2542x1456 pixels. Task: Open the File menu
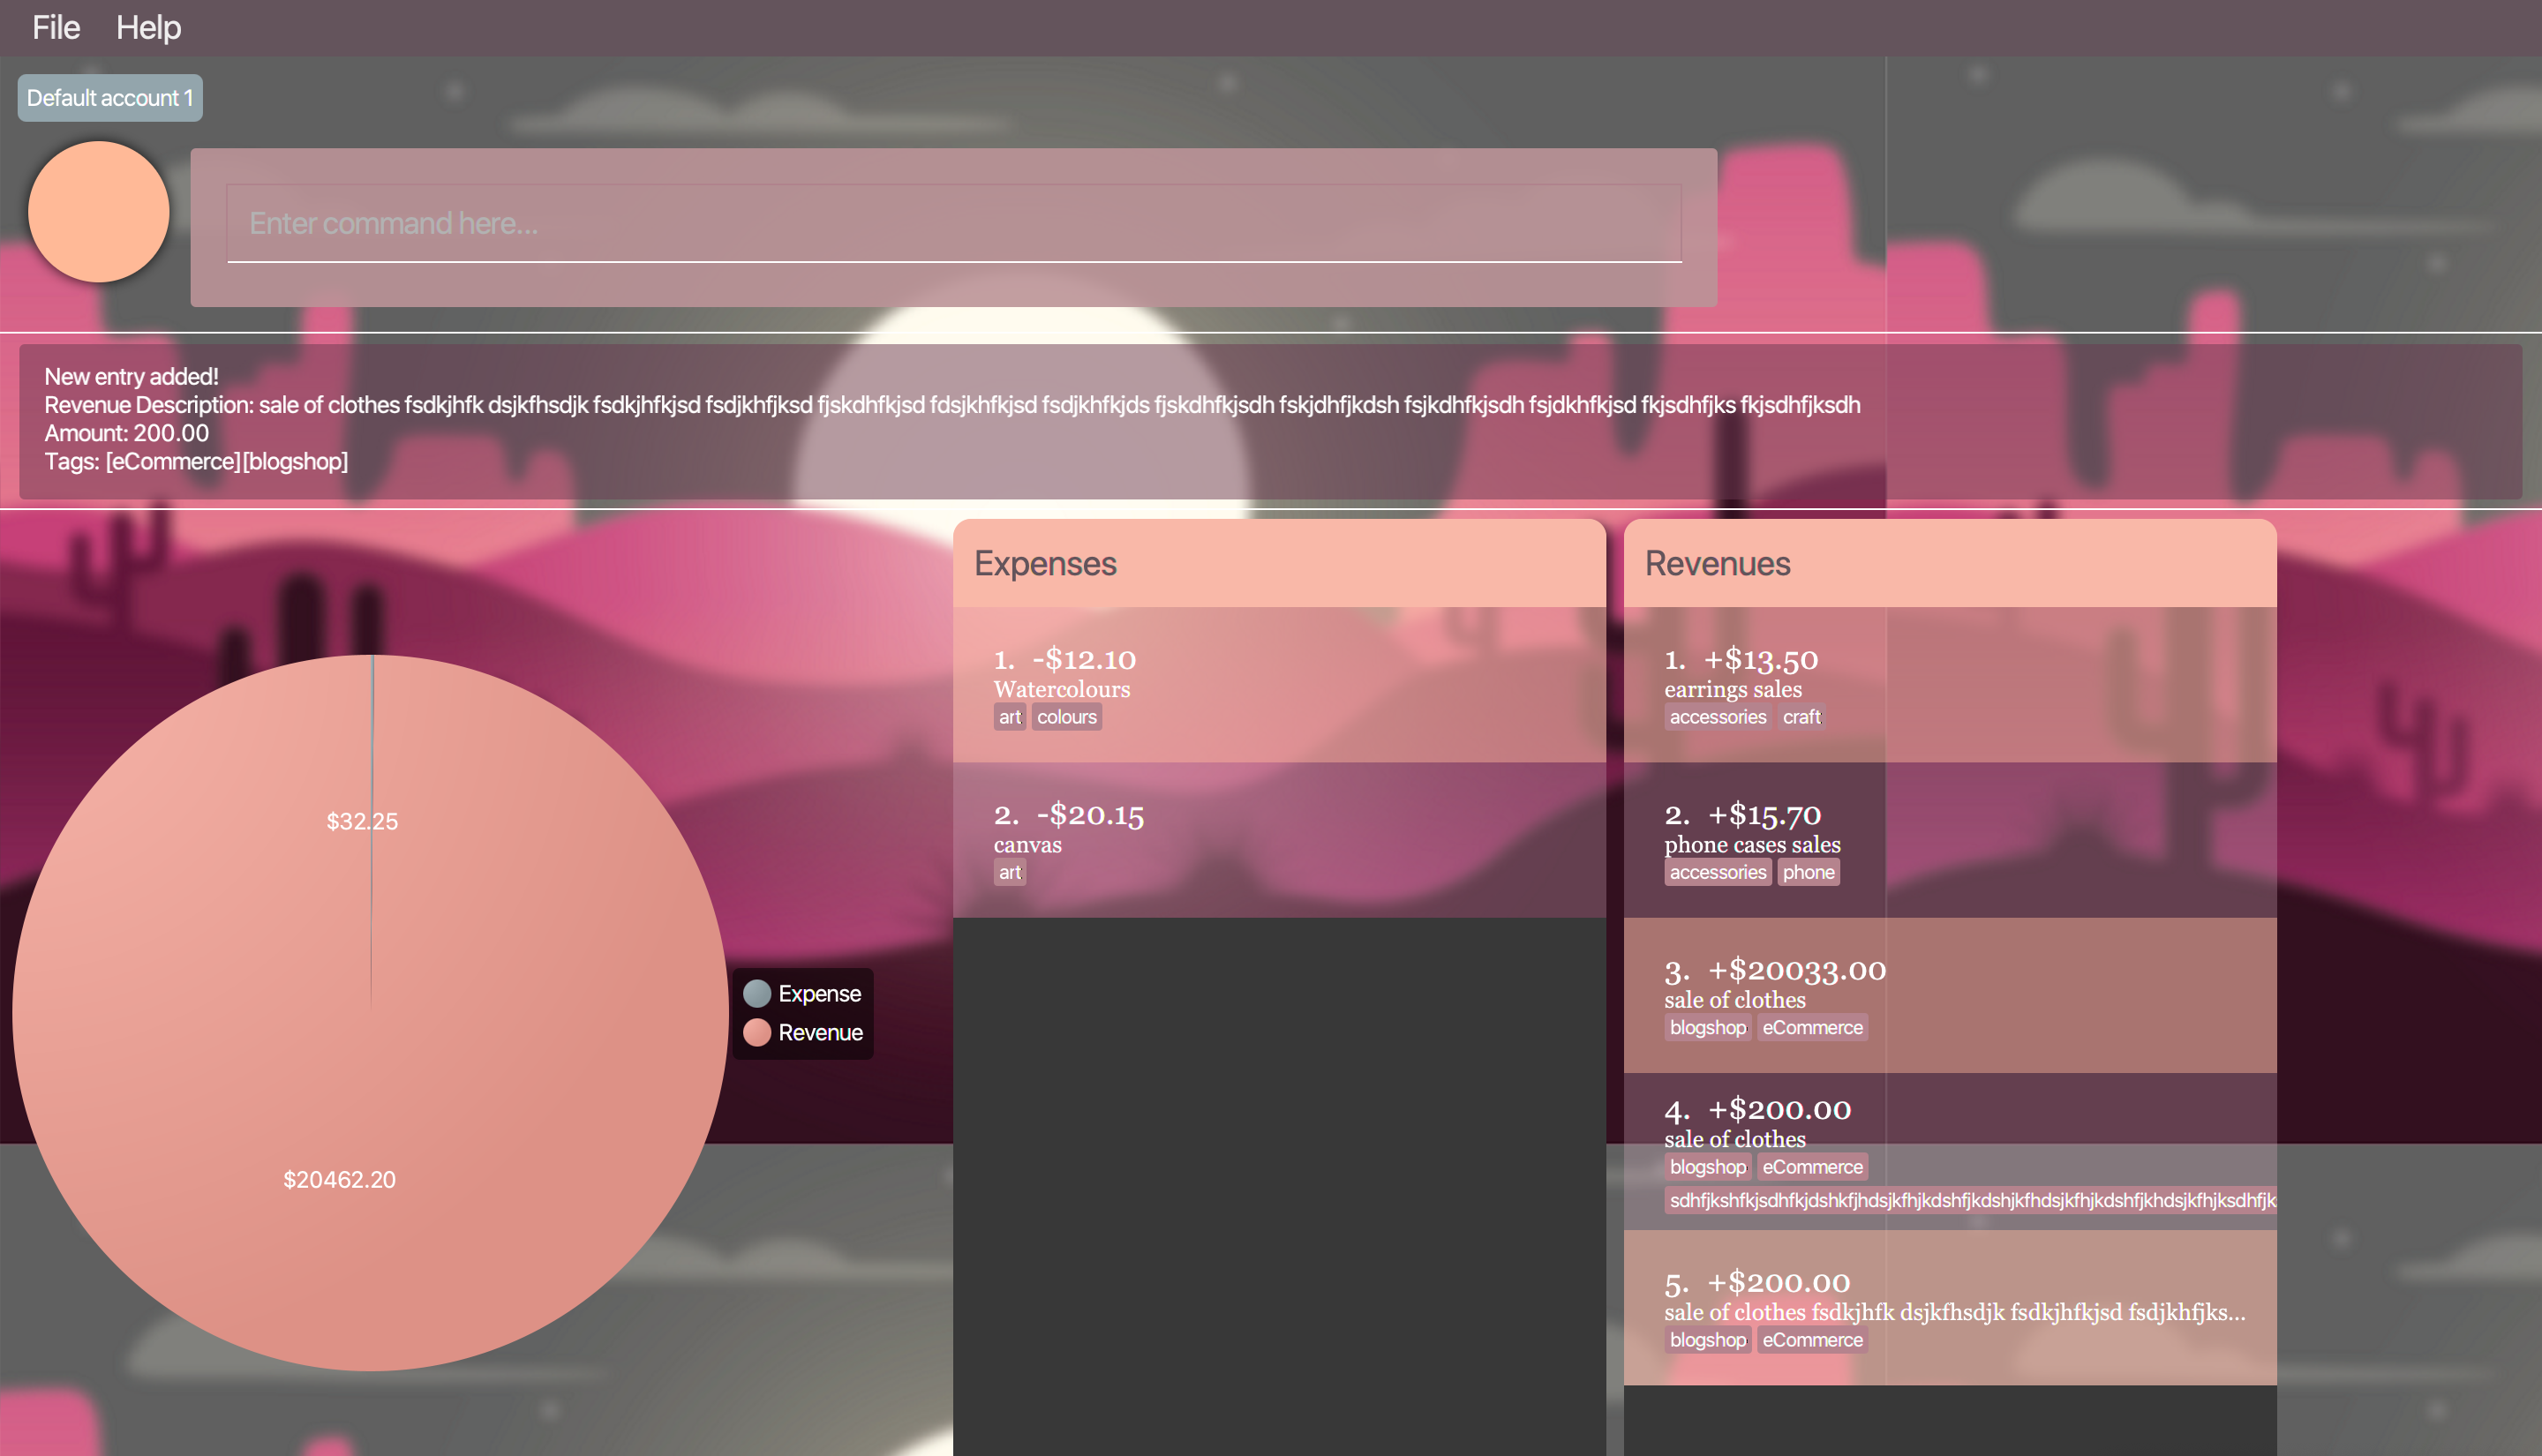pyautogui.click(x=55, y=28)
